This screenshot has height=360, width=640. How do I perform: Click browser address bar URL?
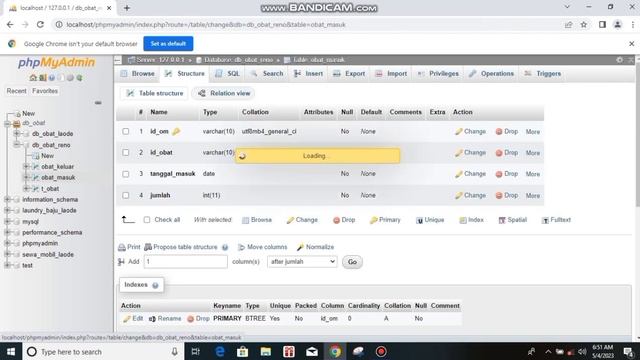pyautogui.click(x=206, y=24)
